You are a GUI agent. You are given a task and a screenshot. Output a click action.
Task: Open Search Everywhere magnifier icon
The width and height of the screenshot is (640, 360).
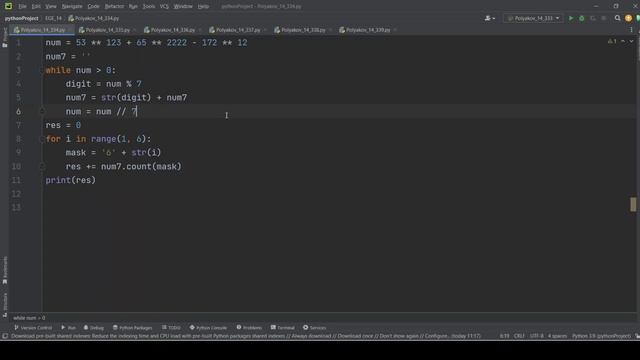click(618, 18)
